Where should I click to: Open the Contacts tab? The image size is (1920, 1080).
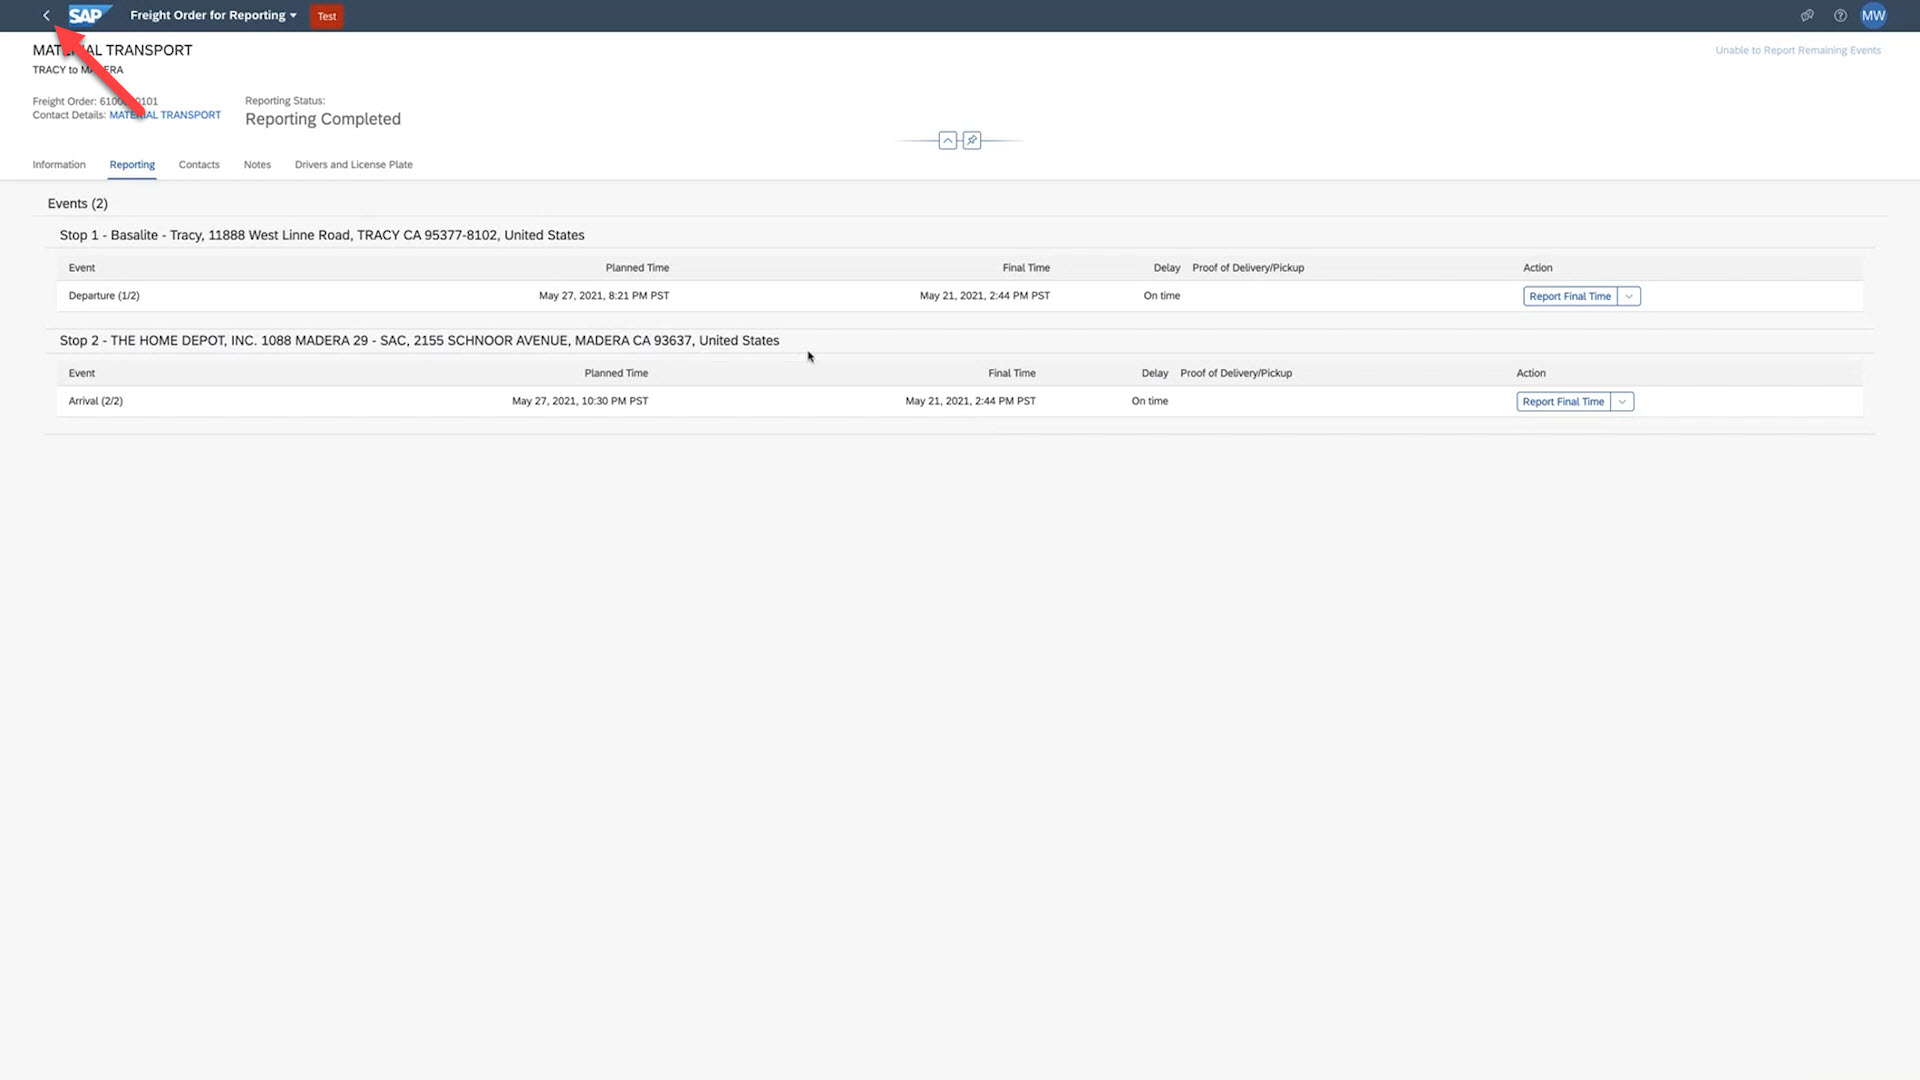(x=199, y=165)
